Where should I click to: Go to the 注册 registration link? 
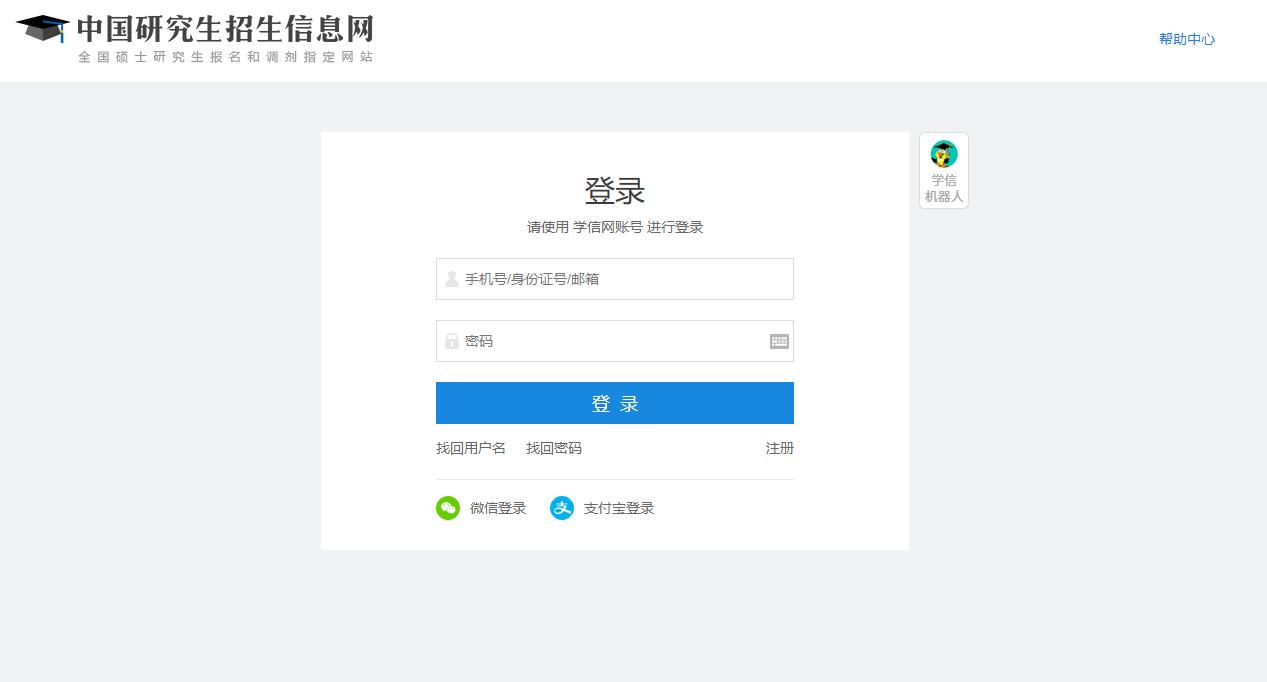(780, 448)
